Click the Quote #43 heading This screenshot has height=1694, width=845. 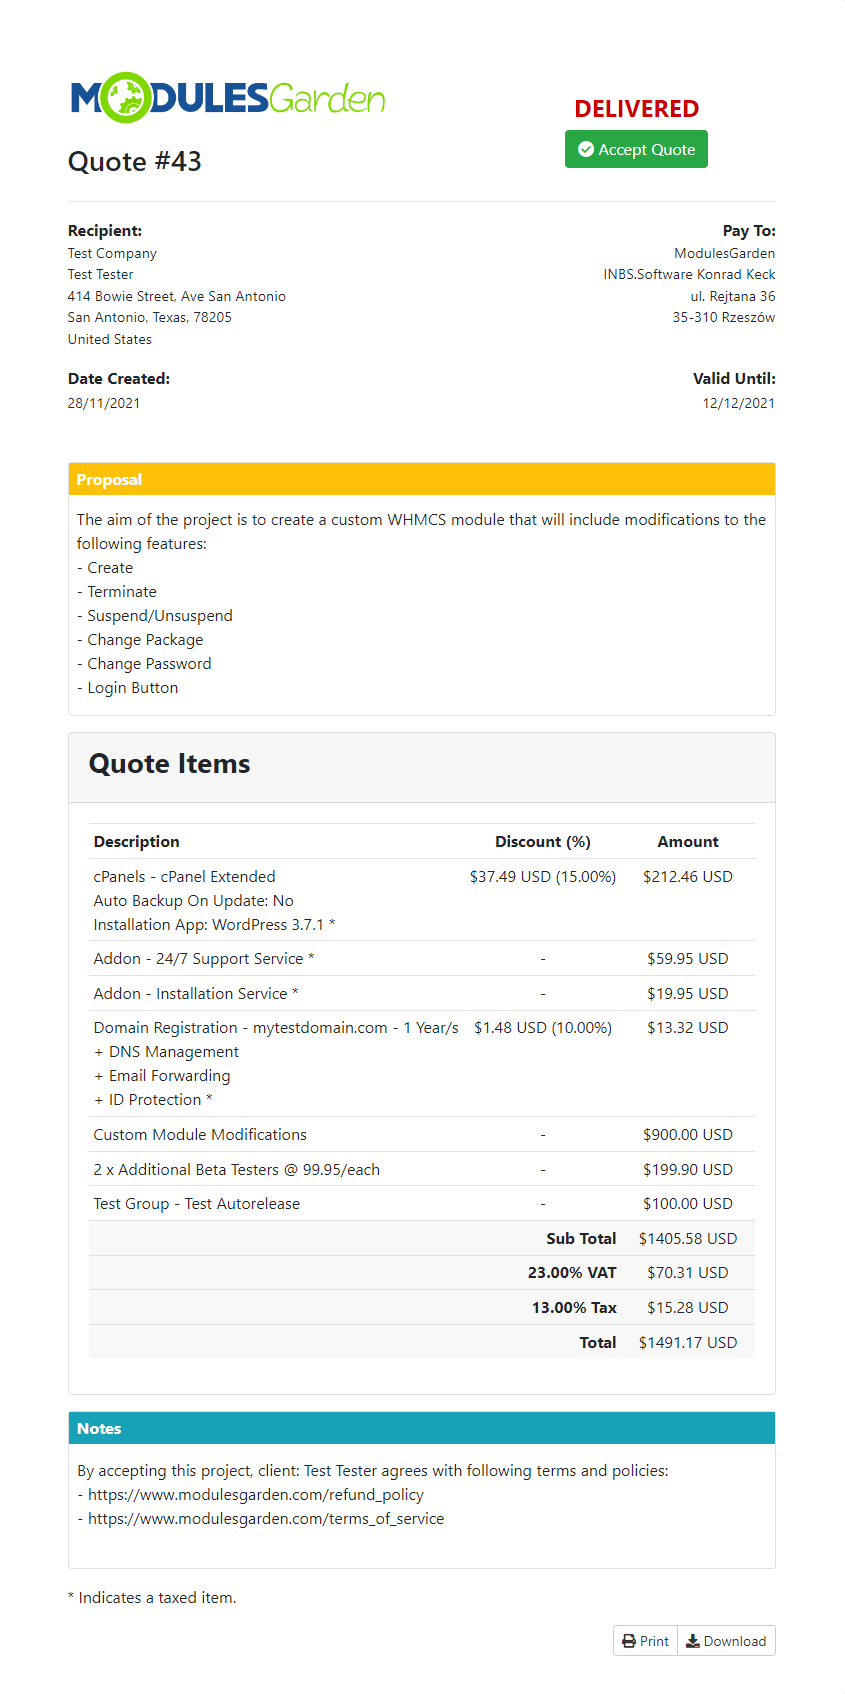pos(135,161)
